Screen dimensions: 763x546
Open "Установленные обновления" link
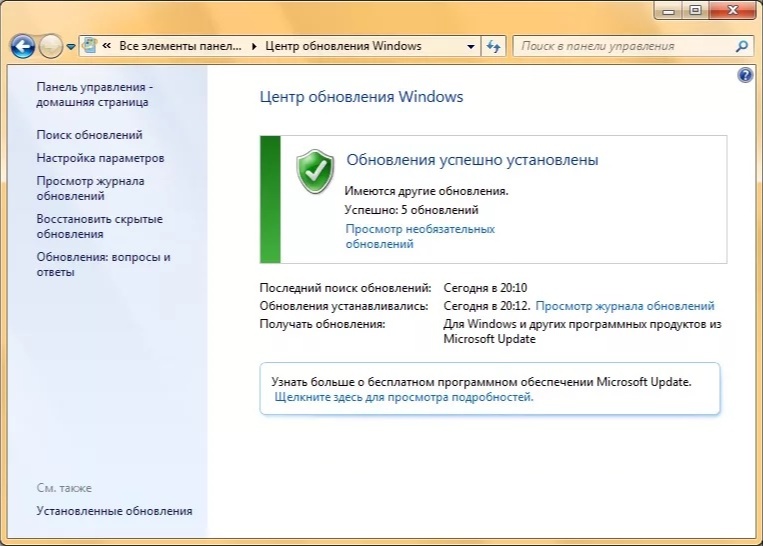click(114, 511)
